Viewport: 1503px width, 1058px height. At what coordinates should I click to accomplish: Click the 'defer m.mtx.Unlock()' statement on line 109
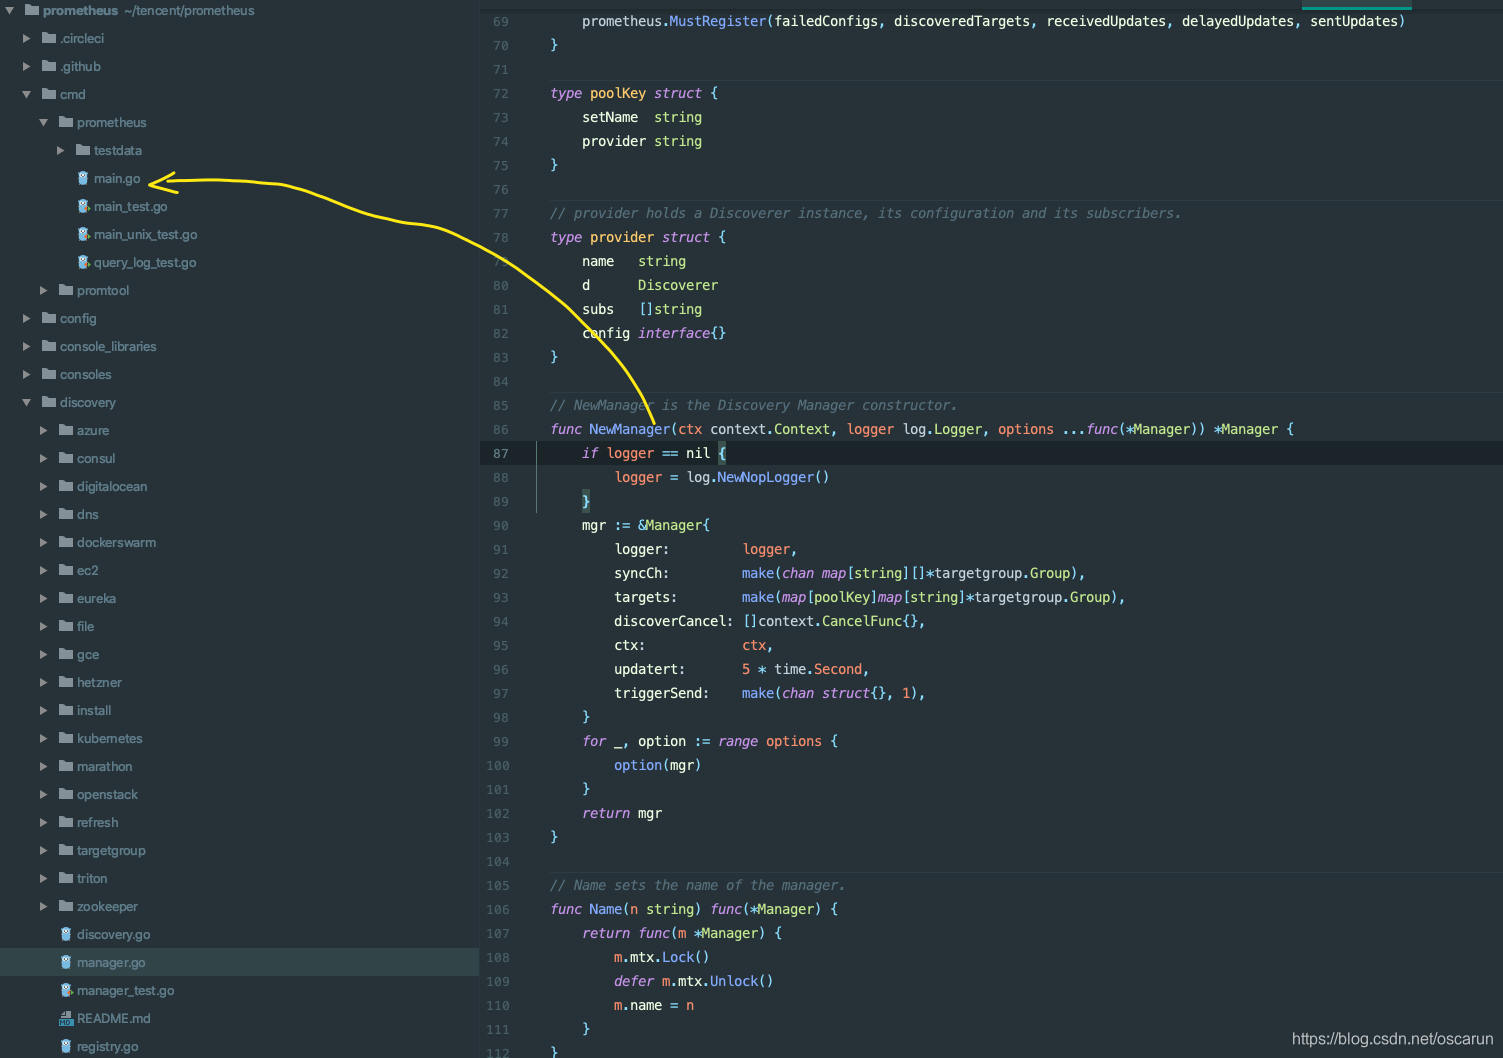point(694,981)
